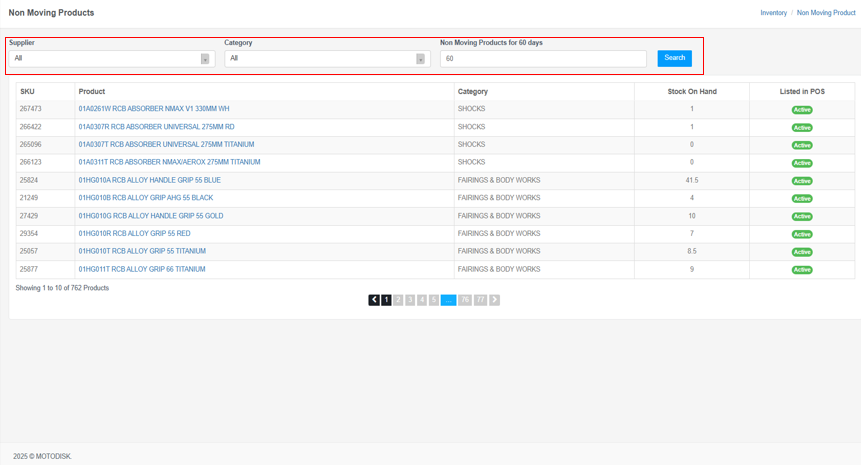Open Inventory breadcrumb link
The width and height of the screenshot is (861, 465).
point(773,13)
